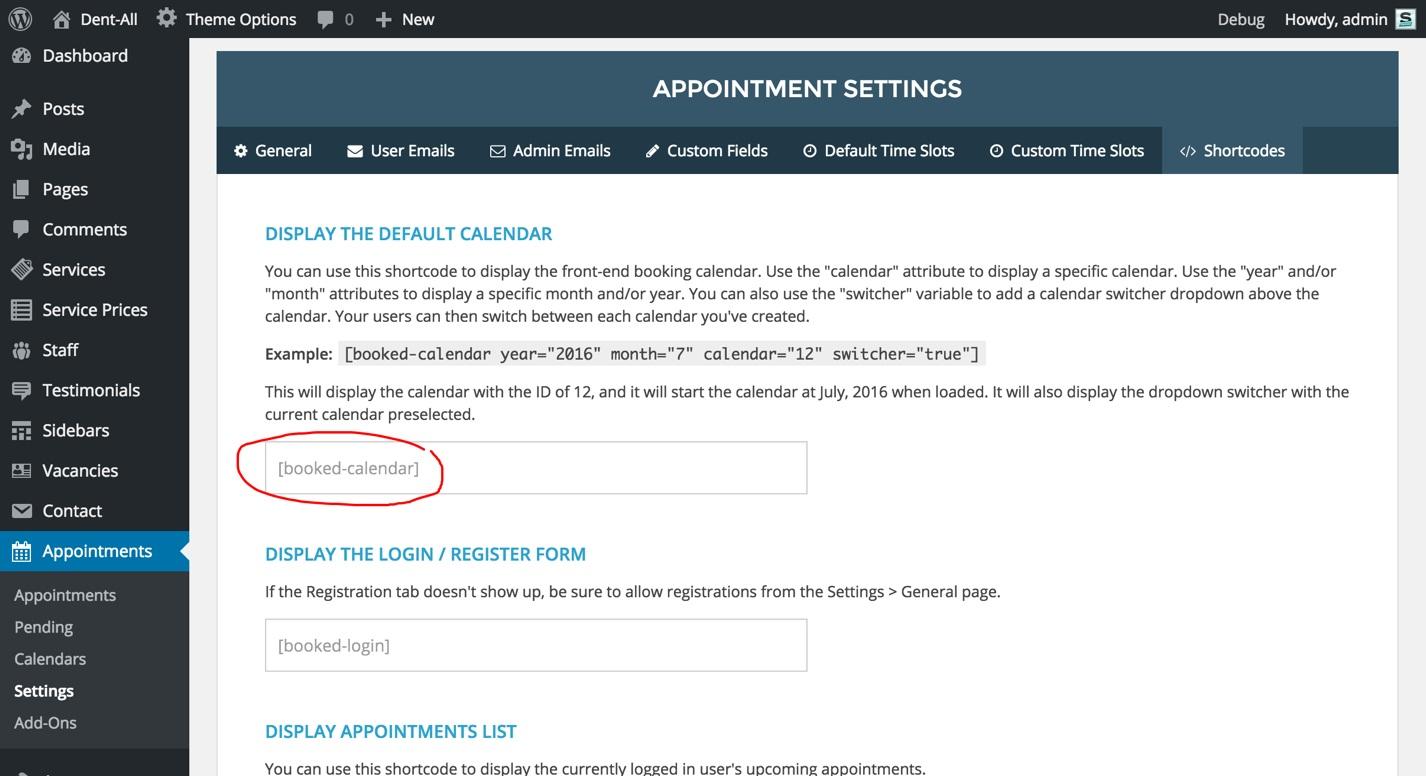Click the admin avatar icon
Image resolution: width=1426 pixels, height=776 pixels.
[x=1405, y=19]
